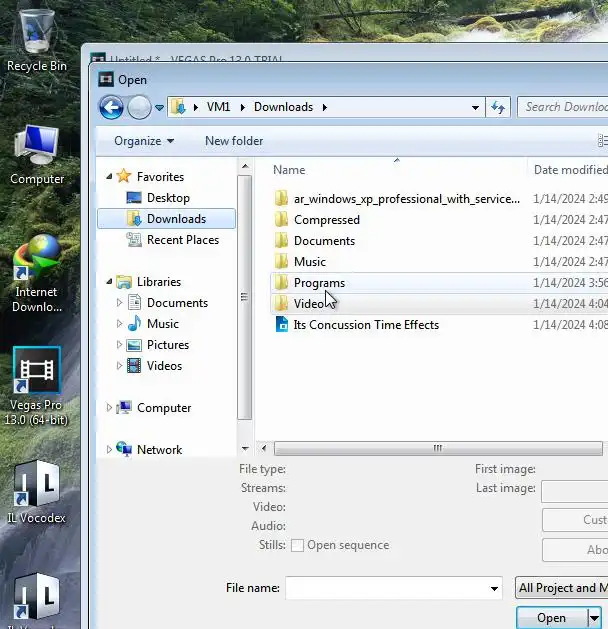Click navigation pane scroll down arrow
608x629 pixels.
(245, 448)
